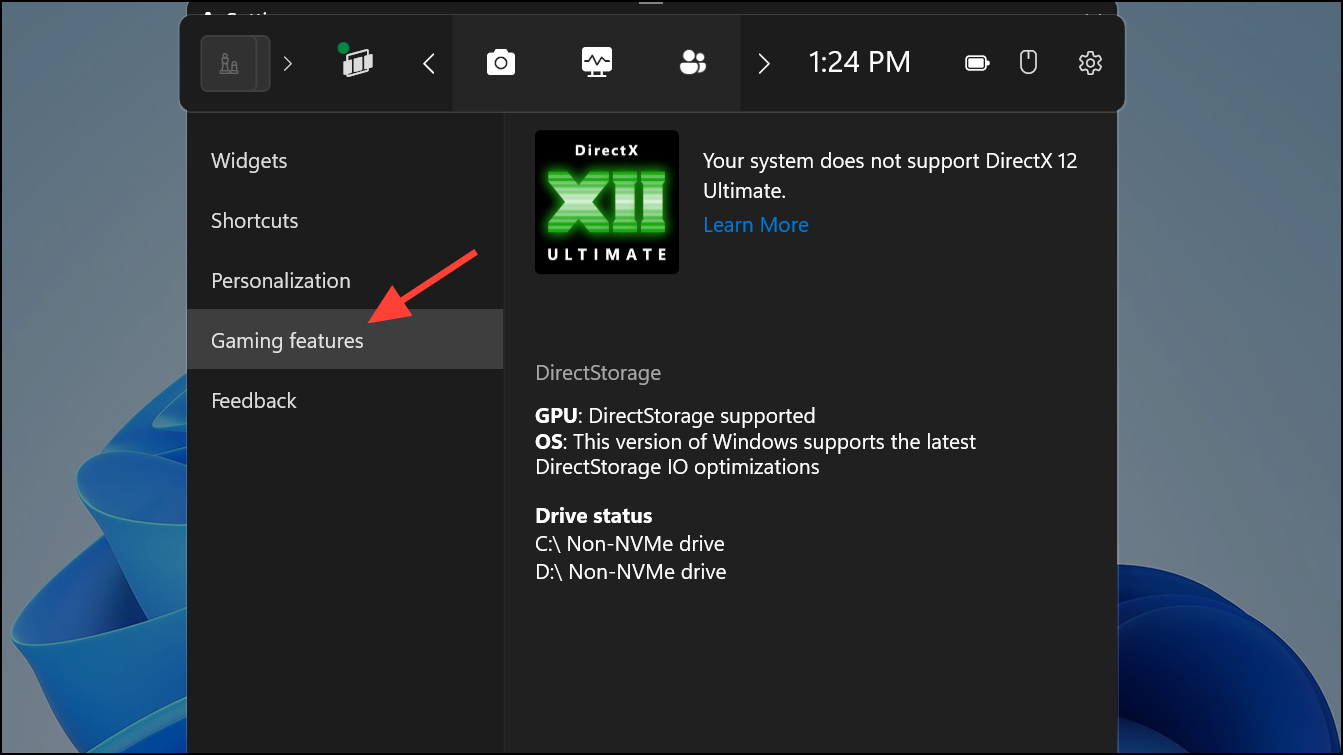Open the Performance monitor widget
Viewport: 1343px width, 755px height.
pos(597,63)
